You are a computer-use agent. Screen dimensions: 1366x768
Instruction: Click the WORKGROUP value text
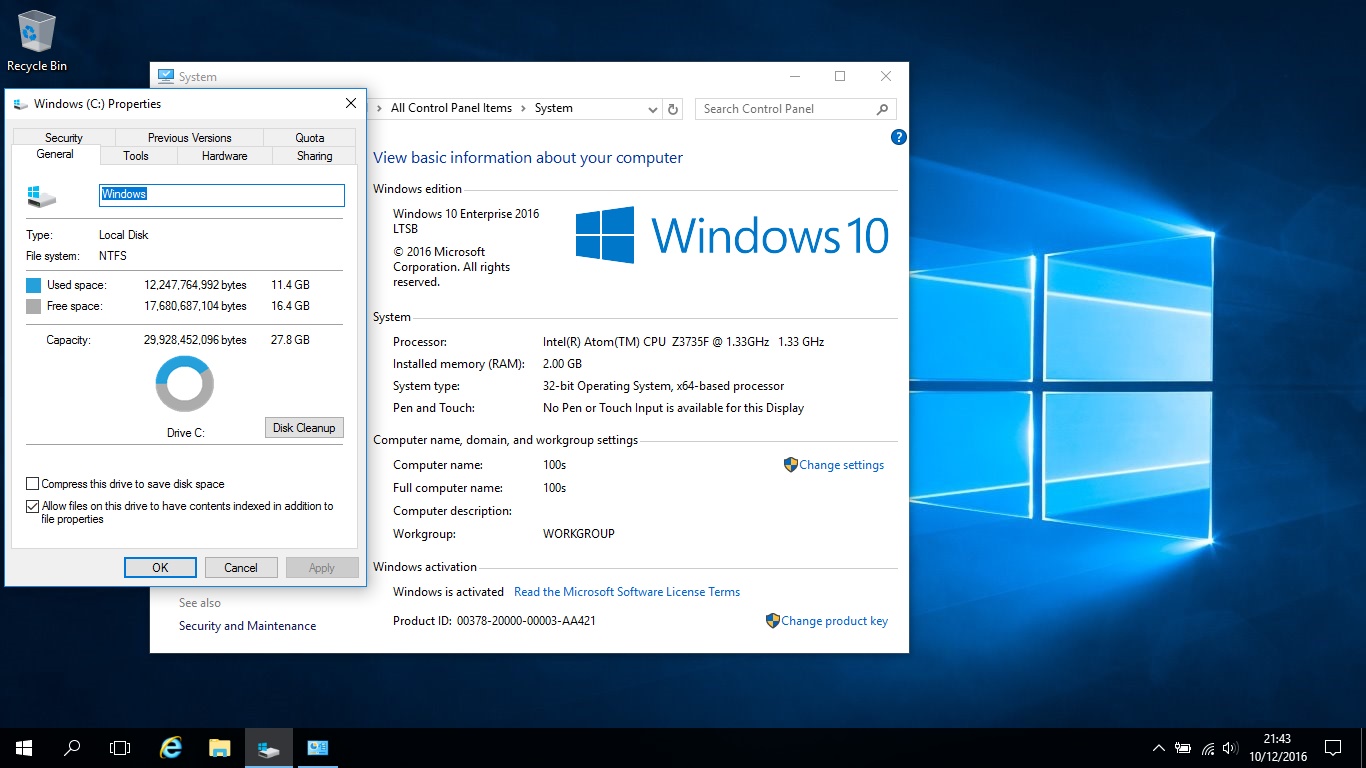[x=579, y=534]
